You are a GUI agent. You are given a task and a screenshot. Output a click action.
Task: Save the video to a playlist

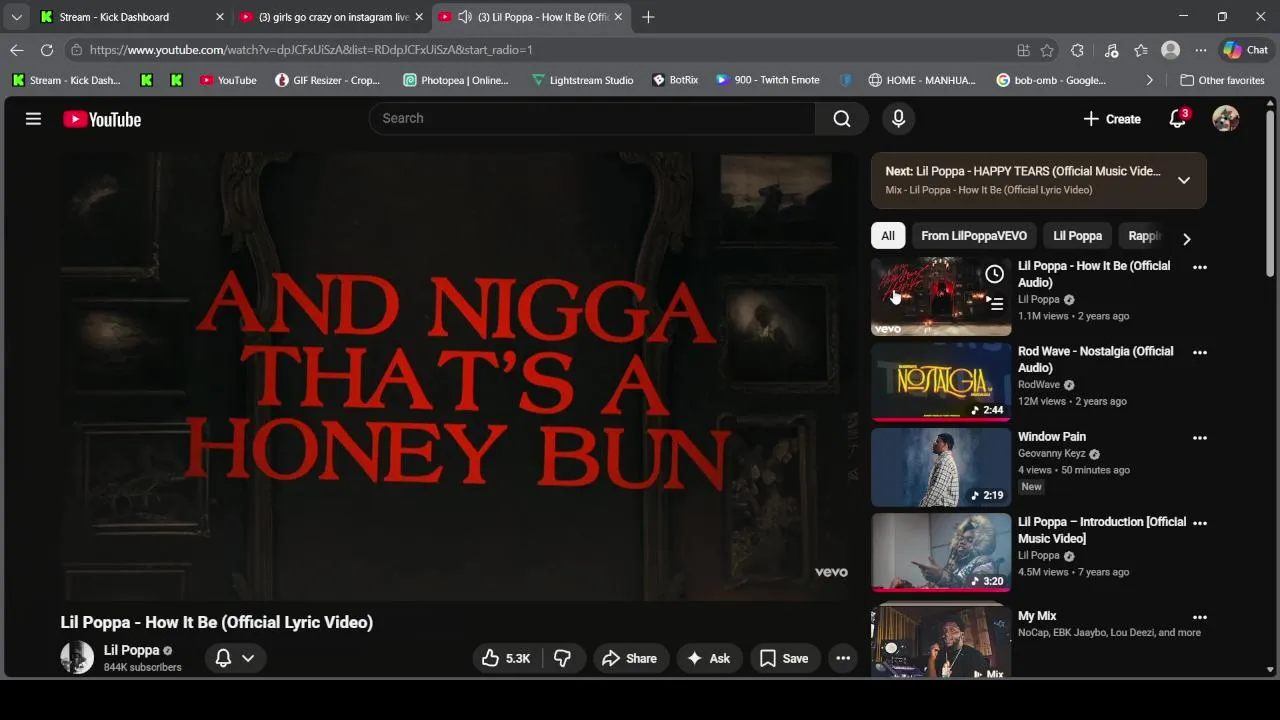click(x=784, y=658)
